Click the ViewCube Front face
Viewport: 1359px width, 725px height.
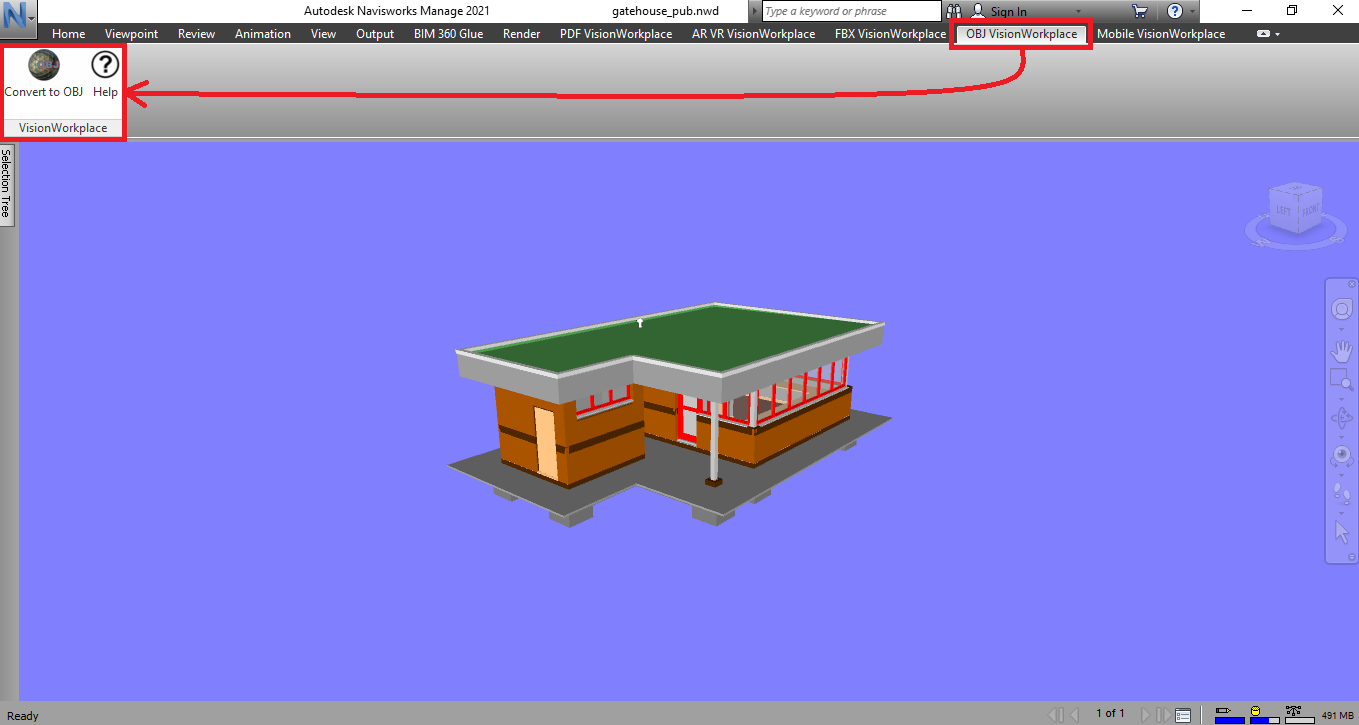(x=1309, y=210)
